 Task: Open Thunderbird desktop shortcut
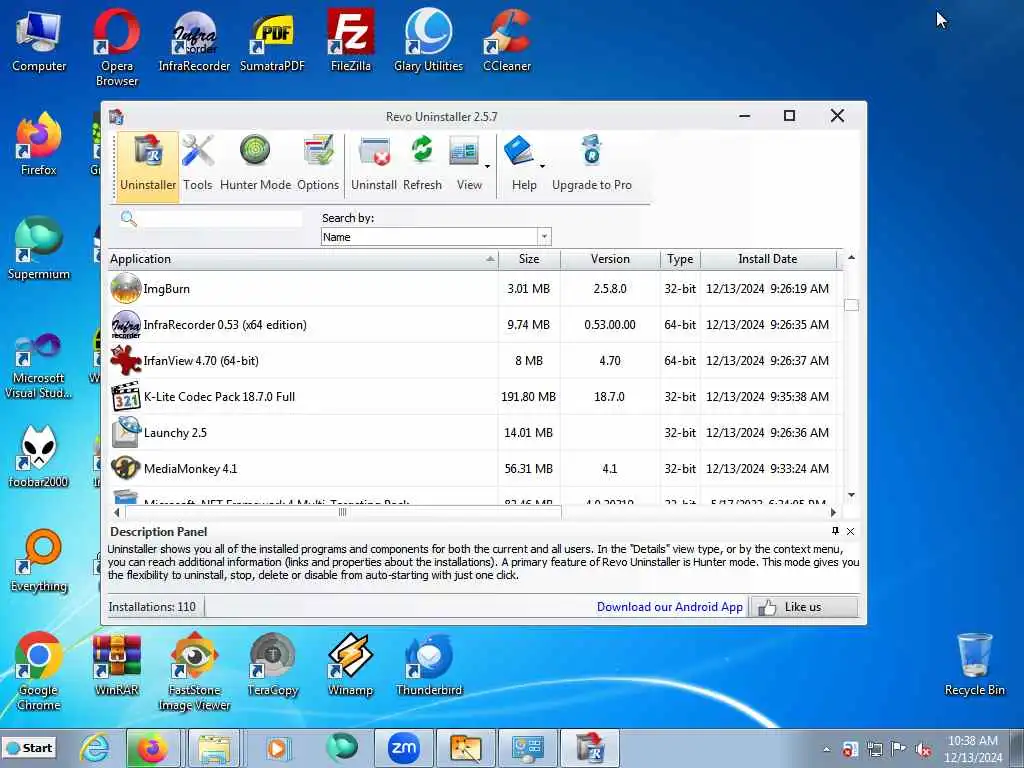(x=428, y=665)
